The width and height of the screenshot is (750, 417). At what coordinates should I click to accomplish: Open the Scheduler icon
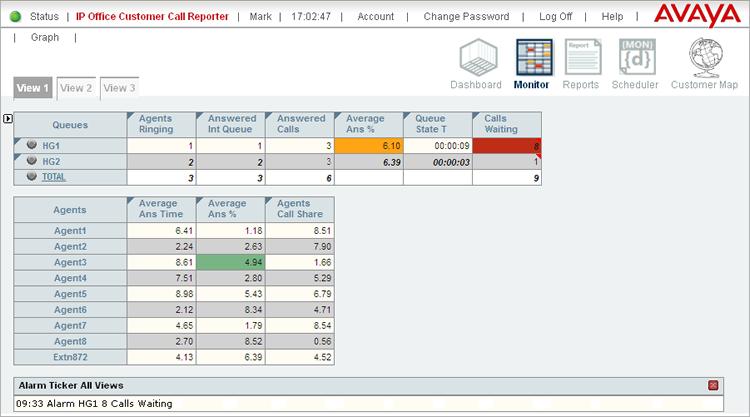(637, 57)
